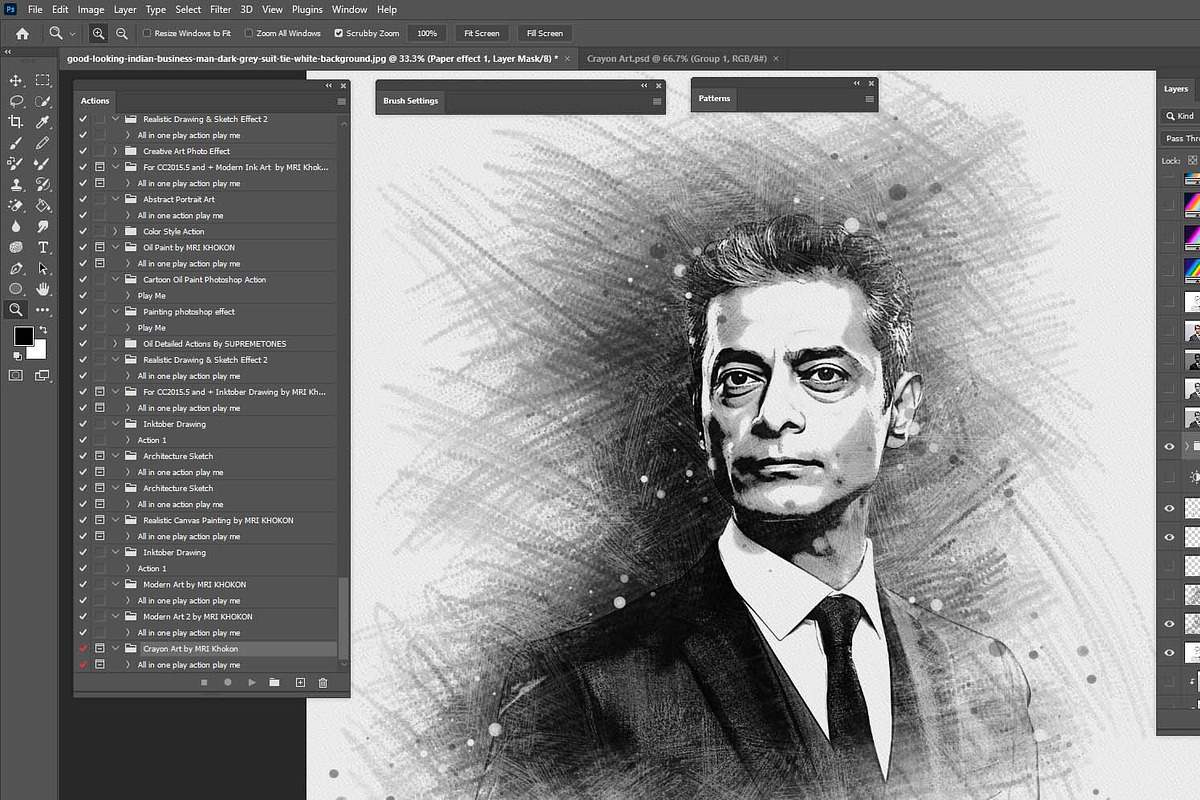Click the Fit Screen button

481,33
